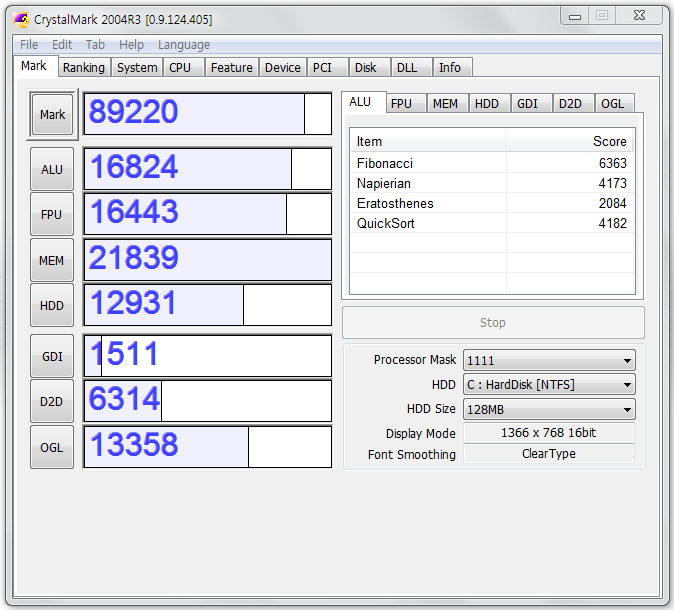Open the HDD Size dropdown

[549, 409]
